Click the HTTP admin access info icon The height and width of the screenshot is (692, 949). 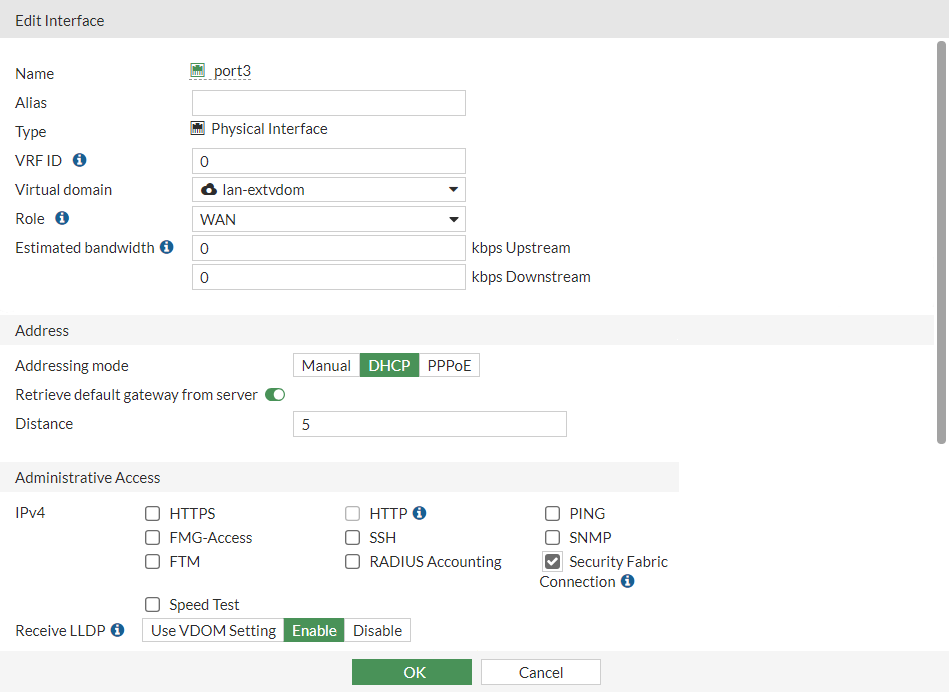[418, 512]
